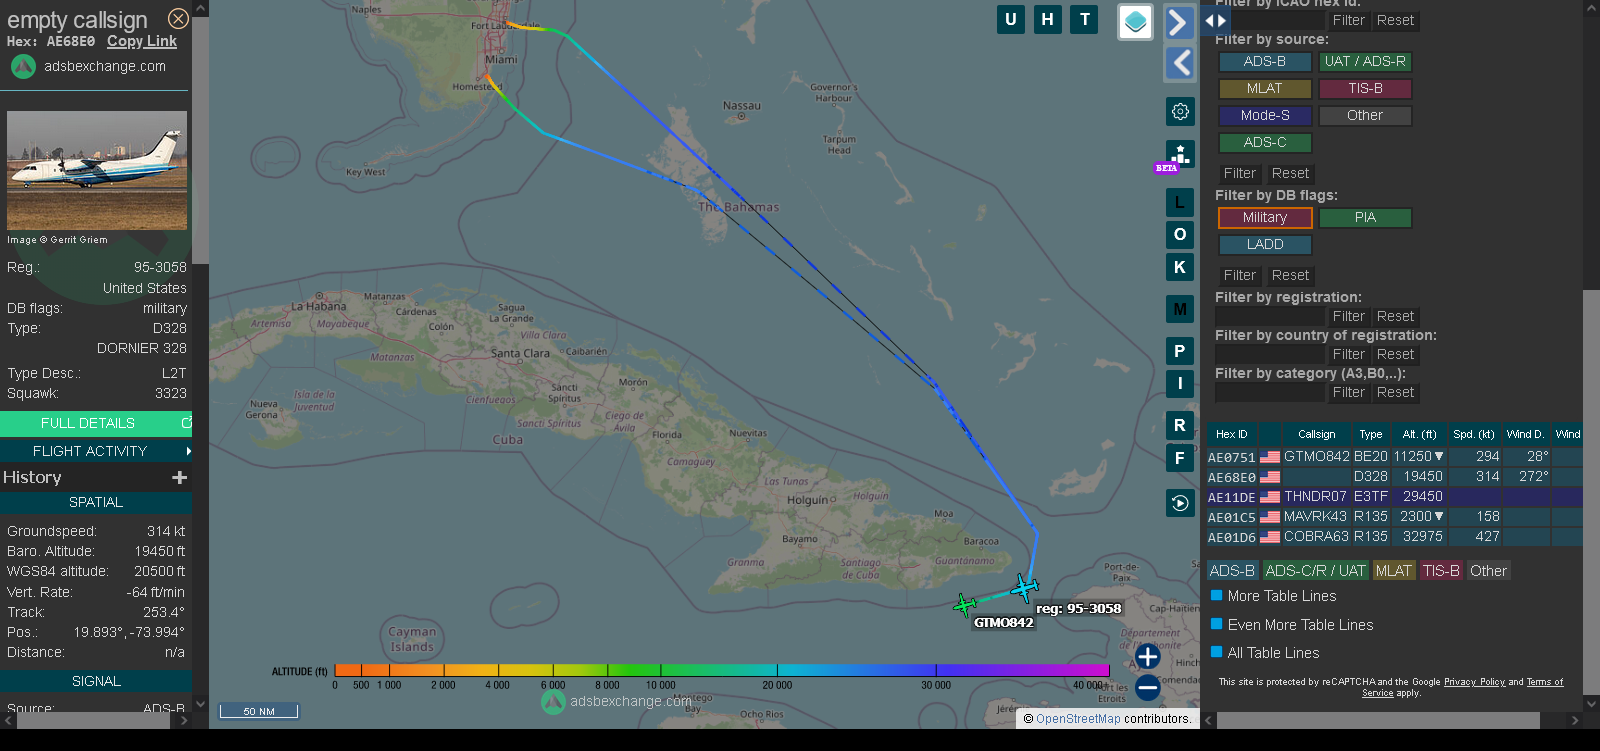Open FULL DETAILS for the aircraft
Image resolution: width=1600 pixels, height=751 pixels.
tap(96, 423)
